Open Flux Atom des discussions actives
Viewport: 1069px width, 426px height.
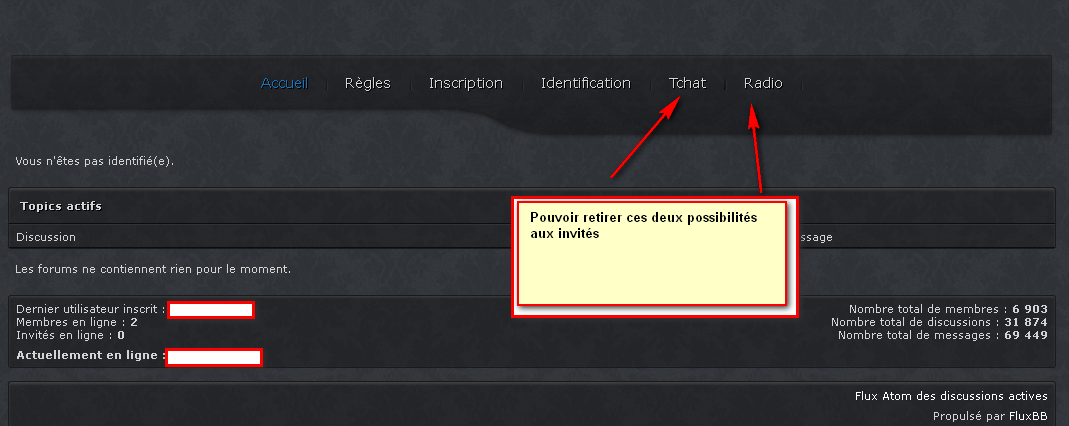point(951,396)
